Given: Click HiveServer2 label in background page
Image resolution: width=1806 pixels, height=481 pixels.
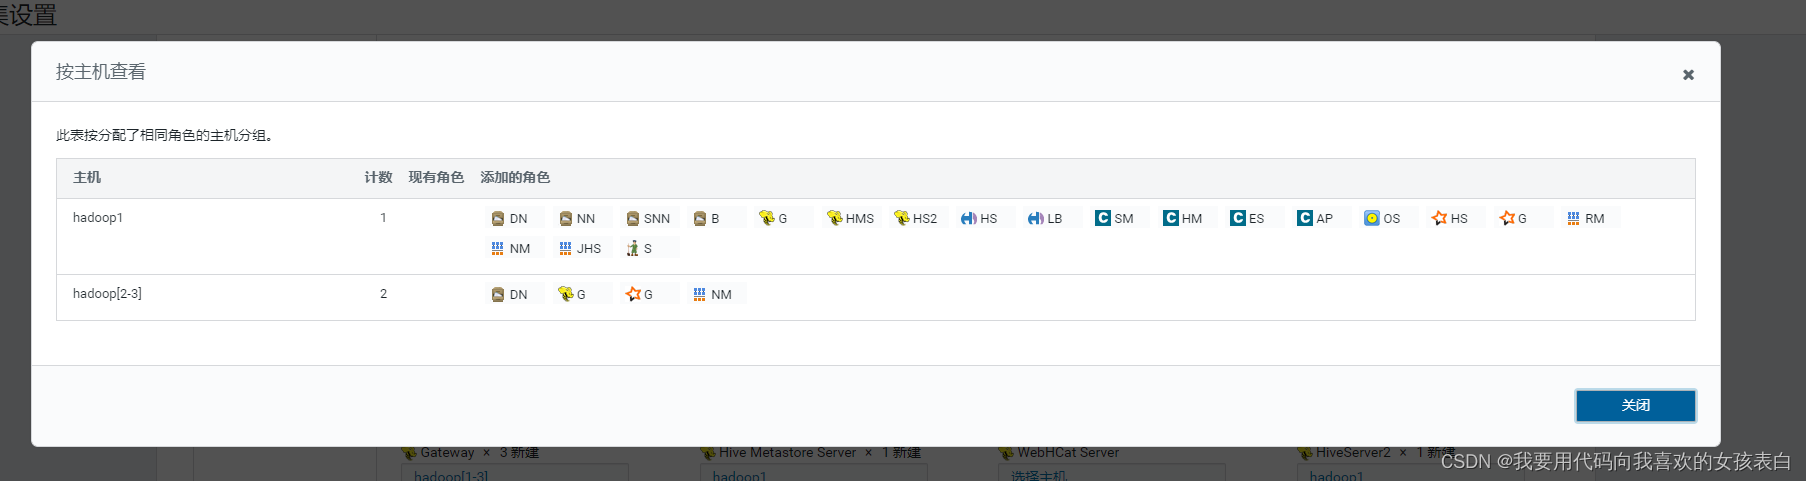Looking at the screenshot, I should click(1353, 453).
